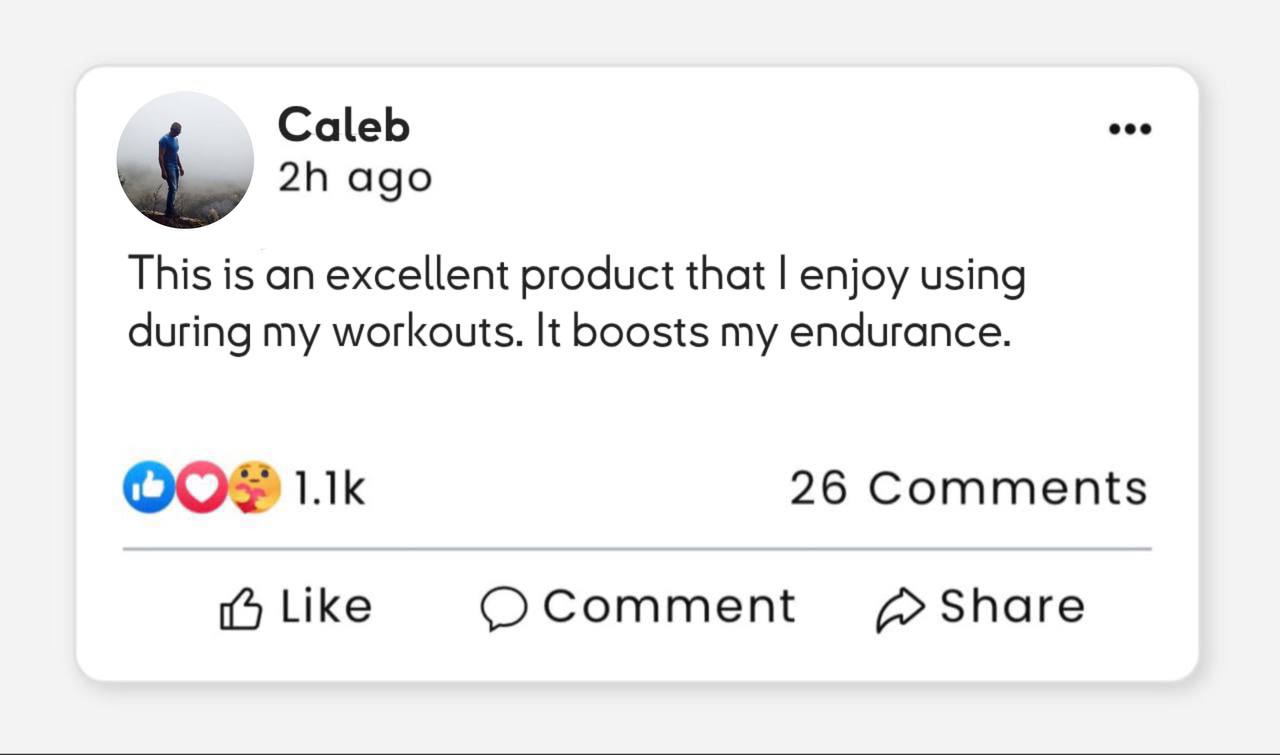Click the arrow icon beside Share
This screenshot has height=755, width=1280.
(x=896, y=608)
